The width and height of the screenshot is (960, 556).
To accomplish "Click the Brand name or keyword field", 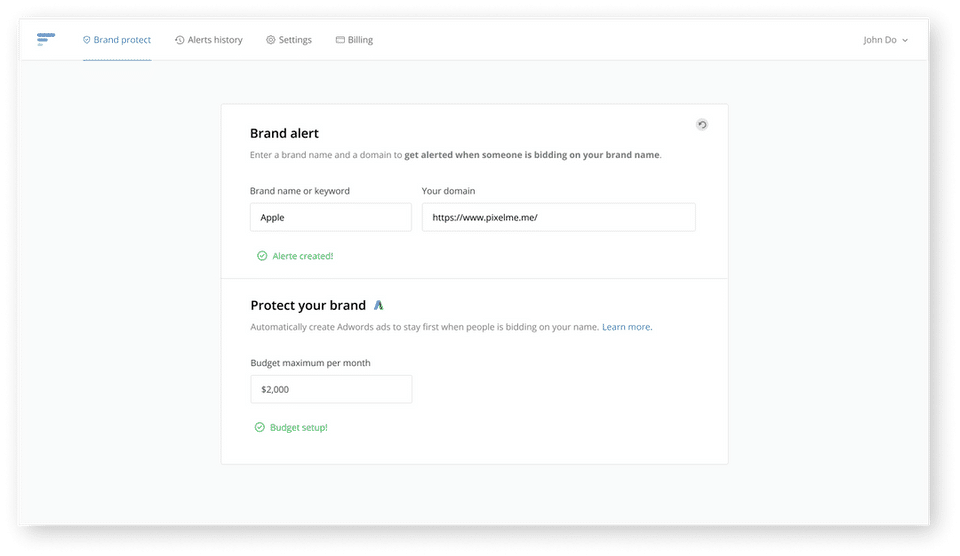I will coord(331,217).
